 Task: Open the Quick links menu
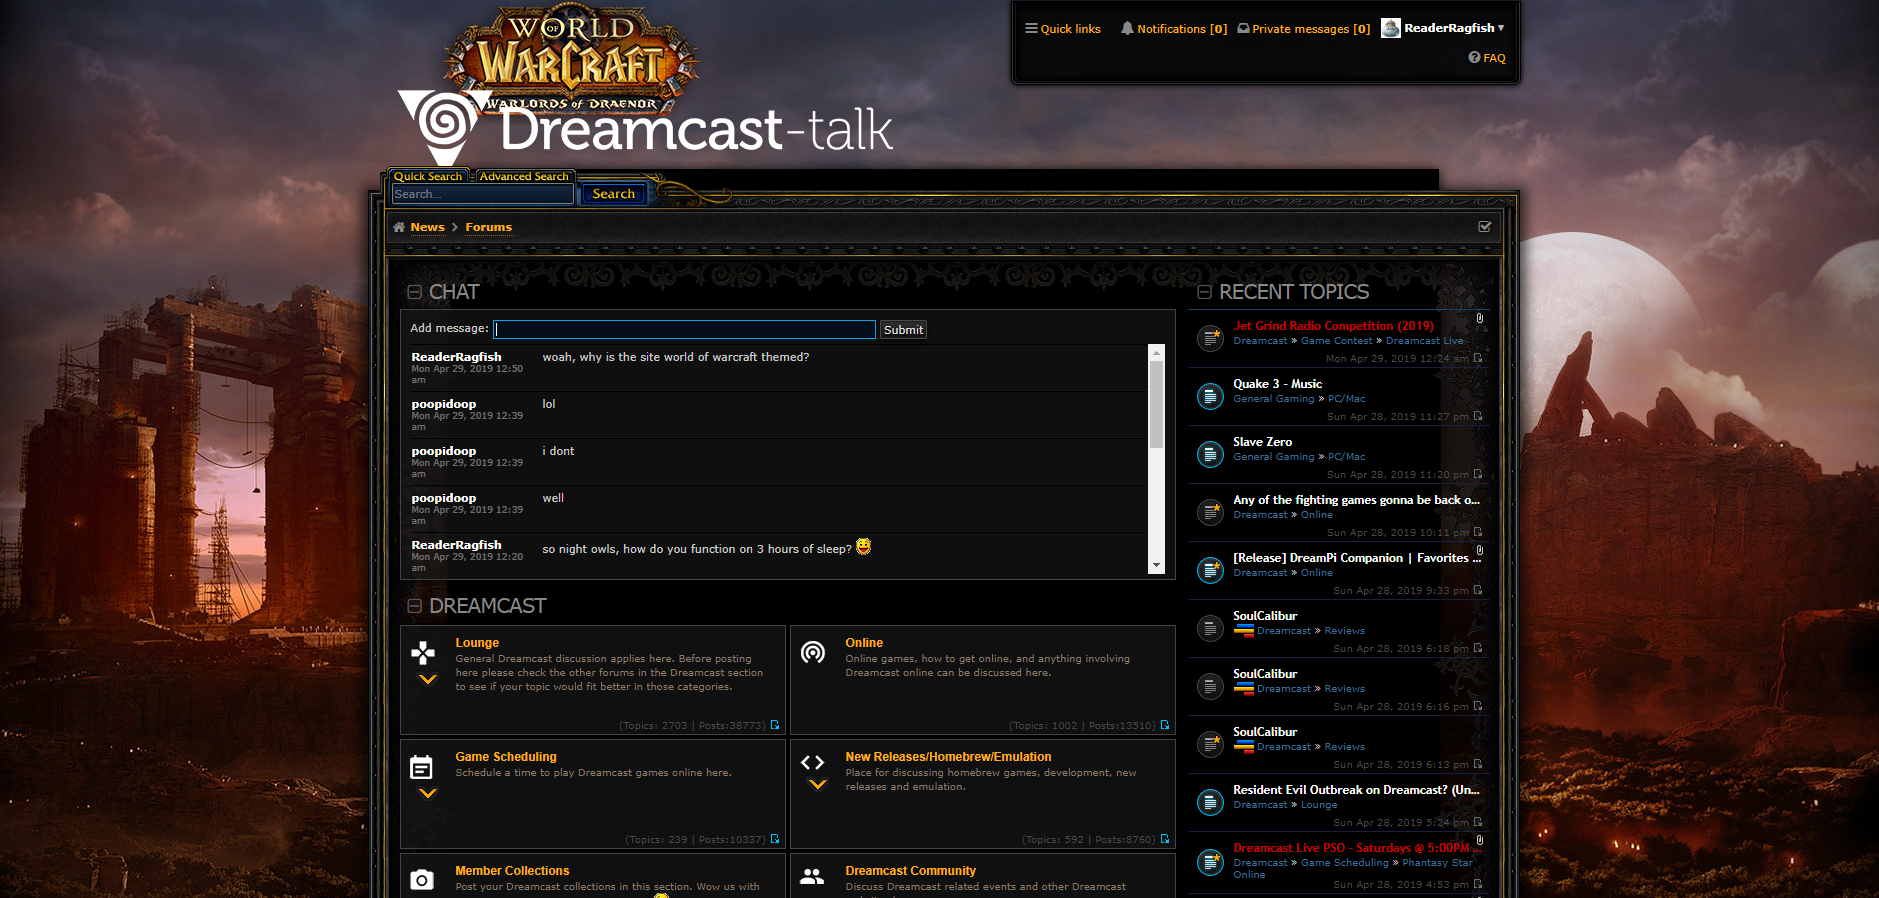(1062, 29)
